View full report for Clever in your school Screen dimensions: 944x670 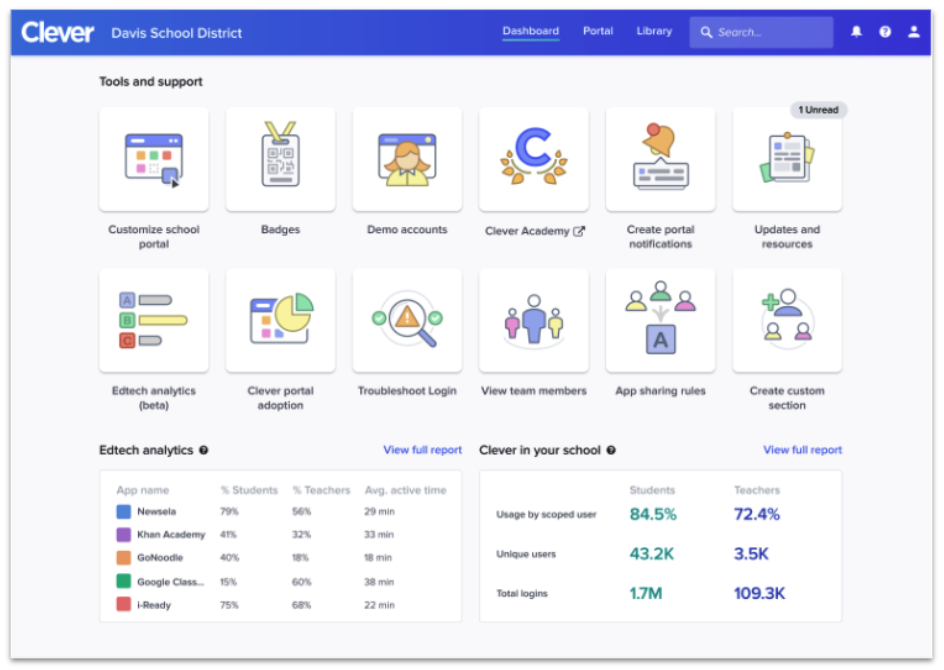[802, 450]
